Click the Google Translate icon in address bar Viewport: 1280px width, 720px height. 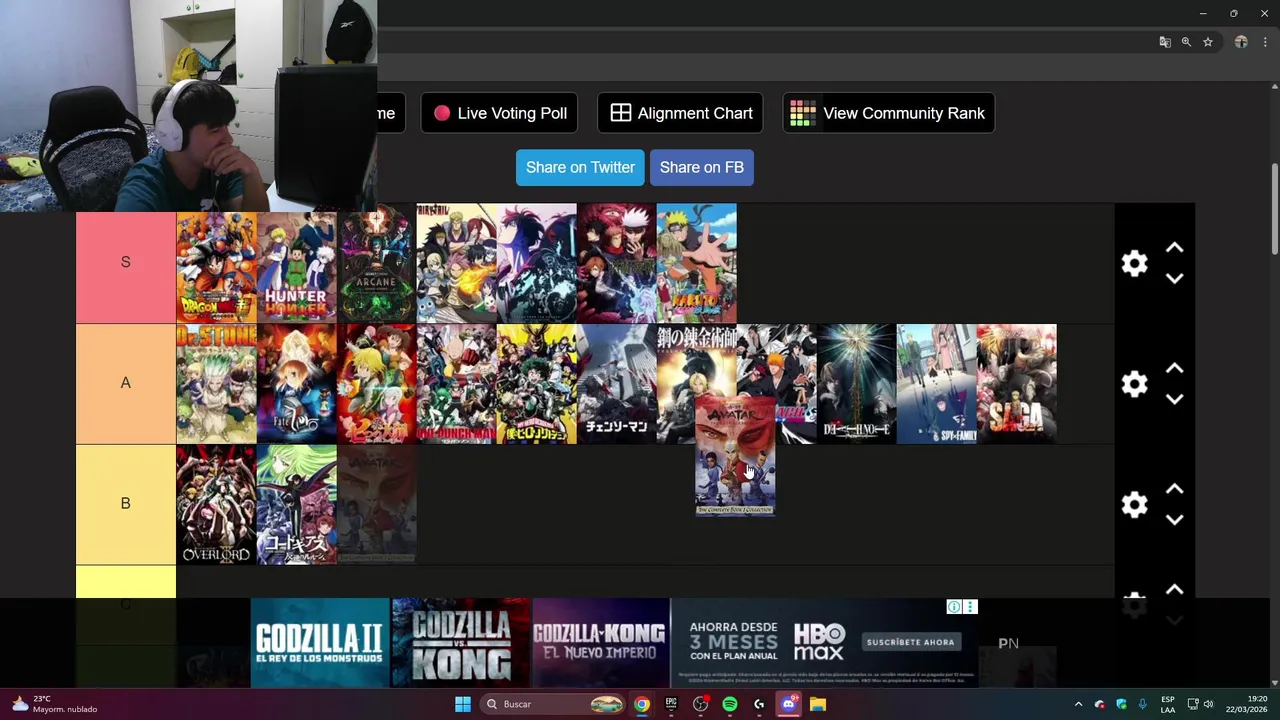coord(1165,42)
